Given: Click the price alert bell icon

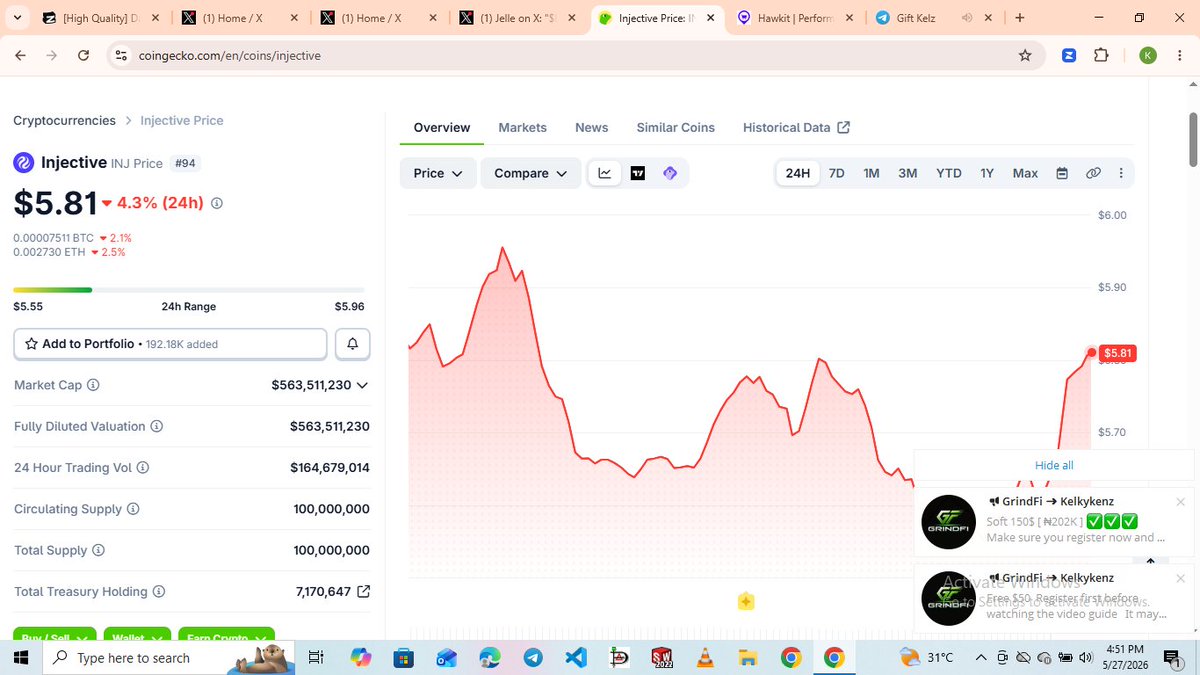Looking at the screenshot, I should (x=353, y=344).
